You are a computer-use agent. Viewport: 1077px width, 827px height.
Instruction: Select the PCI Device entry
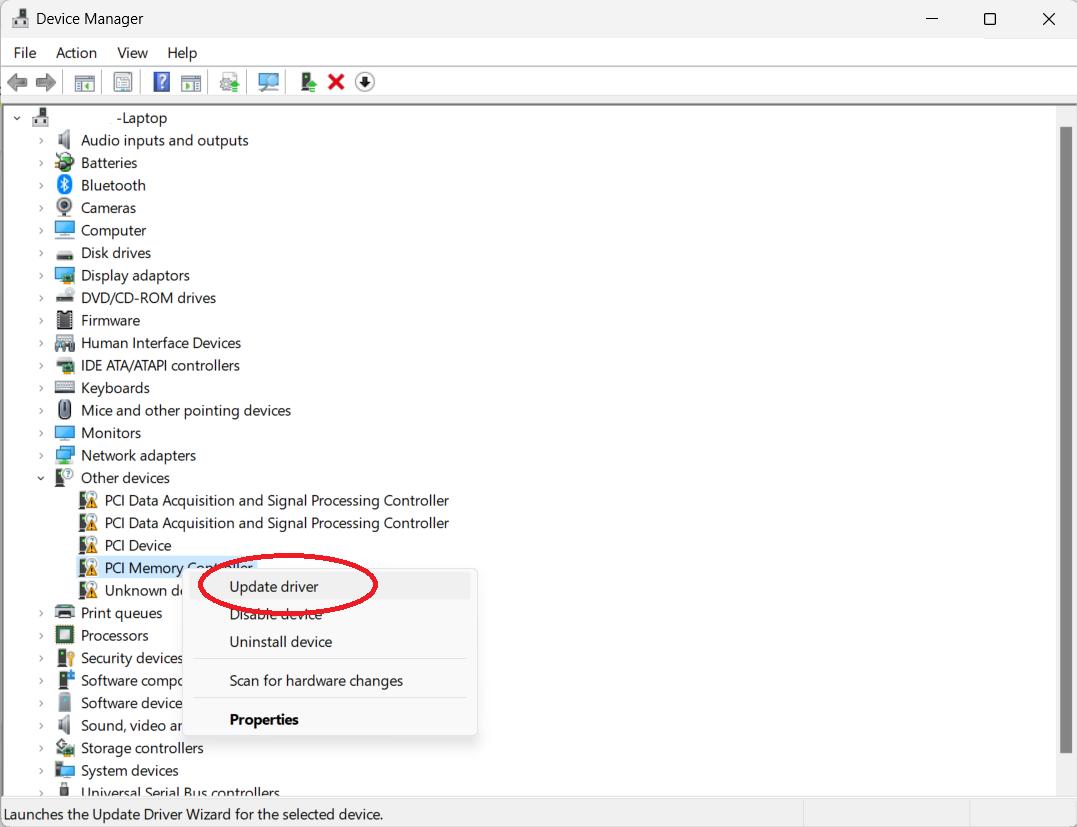point(140,545)
